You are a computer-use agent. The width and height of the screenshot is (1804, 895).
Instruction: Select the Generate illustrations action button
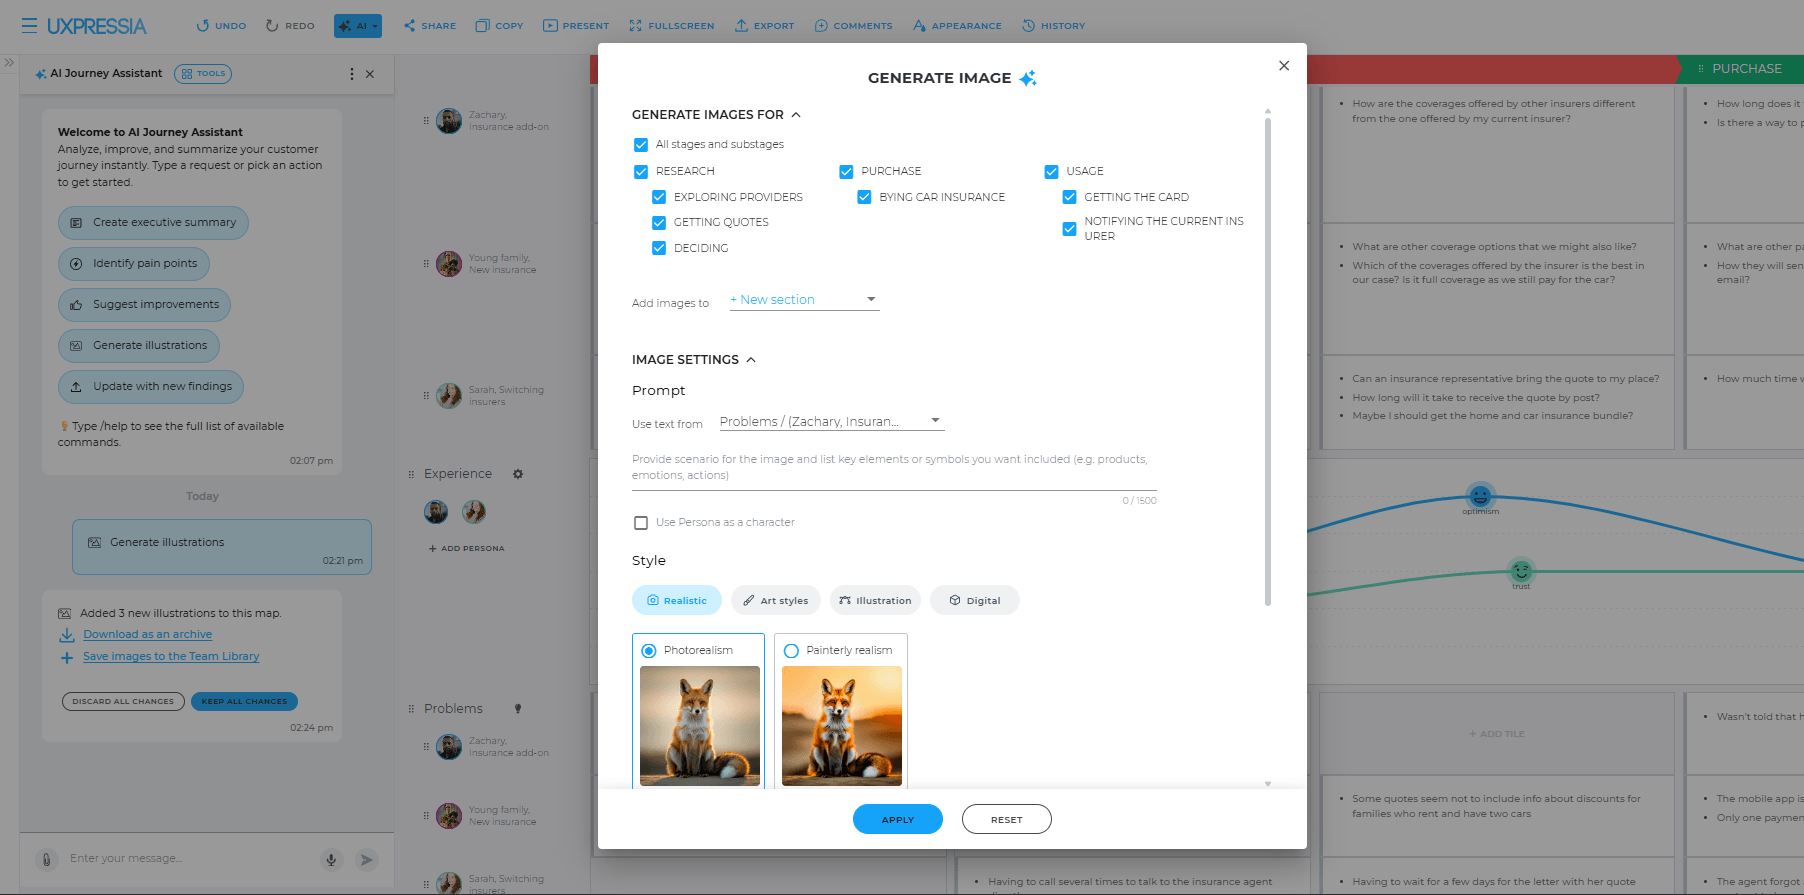139,346
